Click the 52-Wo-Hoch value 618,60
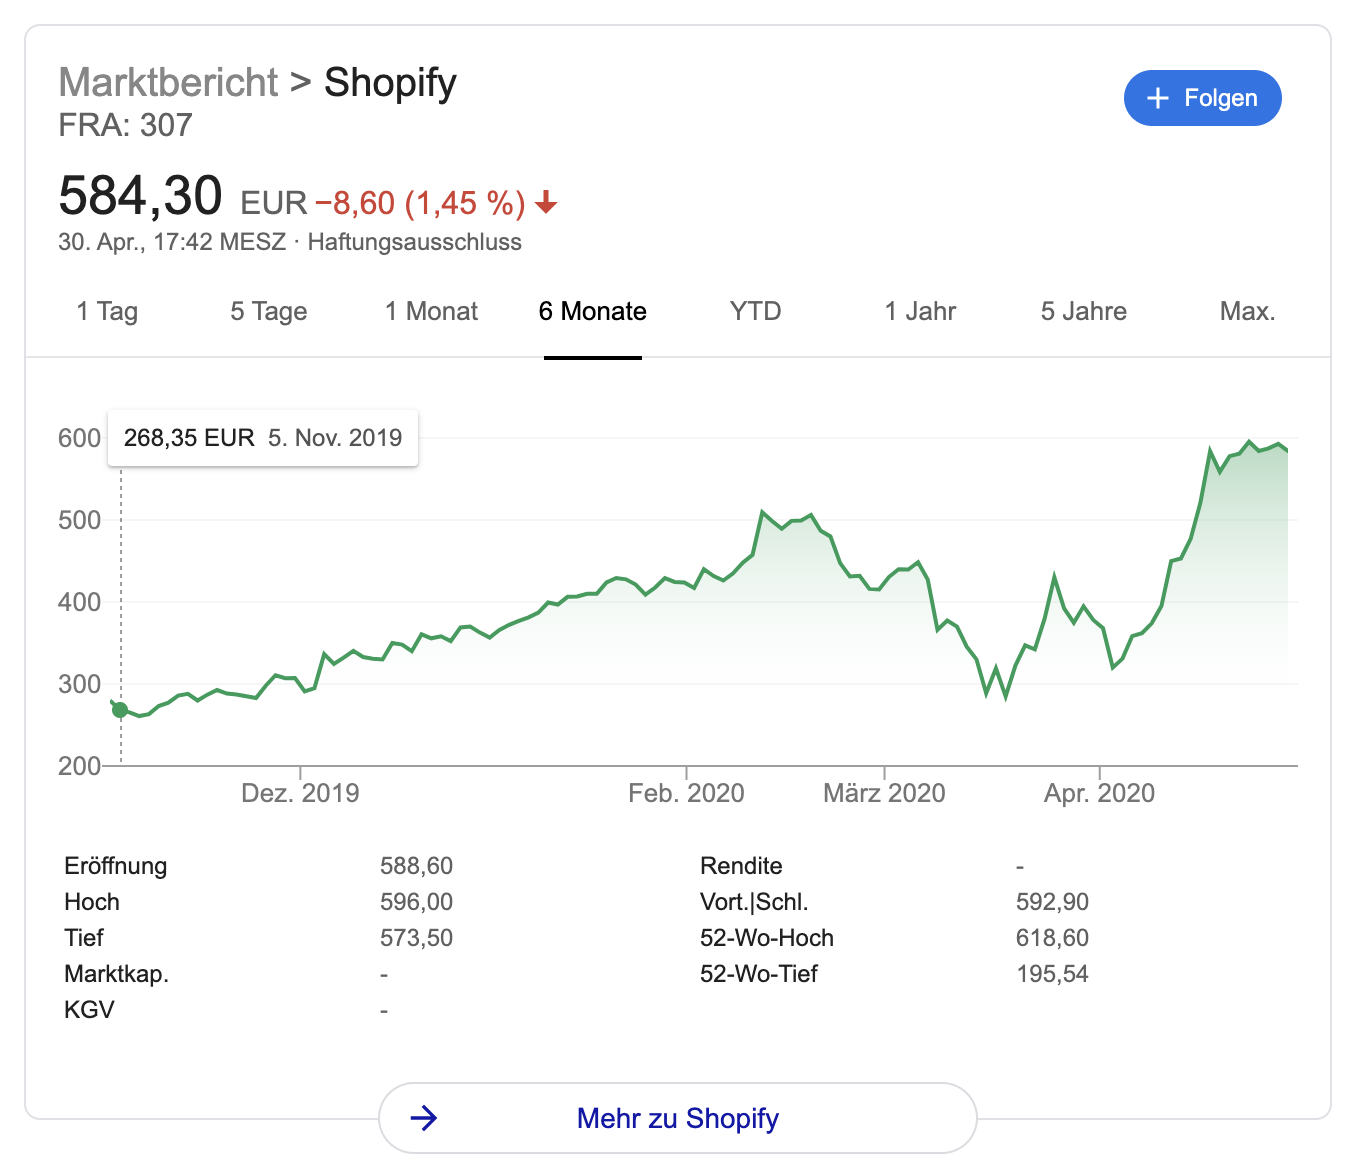Viewport: 1364px width, 1174px height. pyautogui.click(x=1052, y=938)
